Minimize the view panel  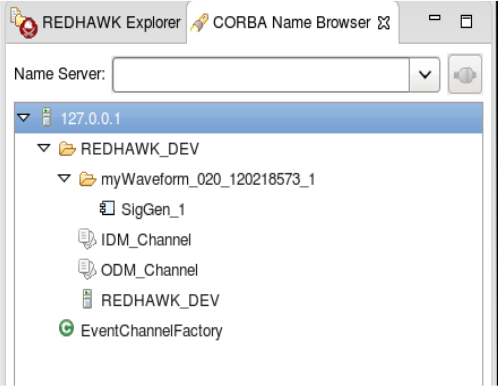tap(434, 18)
